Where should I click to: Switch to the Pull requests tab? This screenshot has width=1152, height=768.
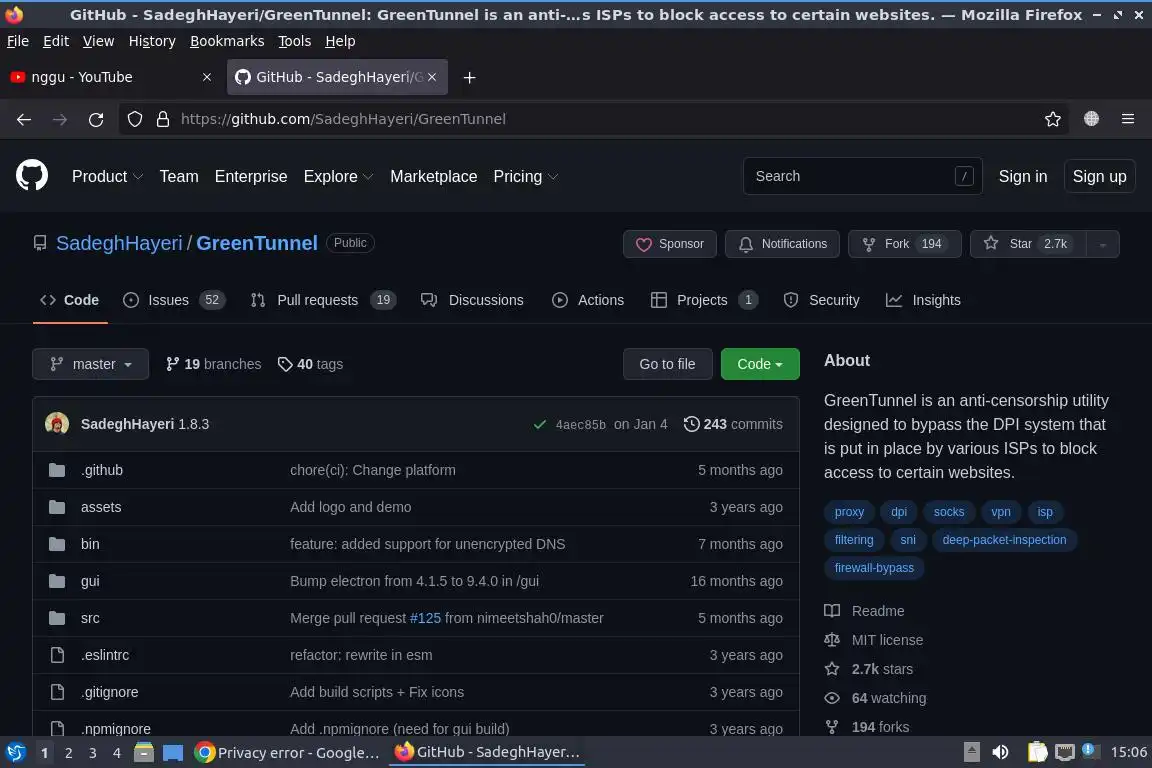pos(323,300)
